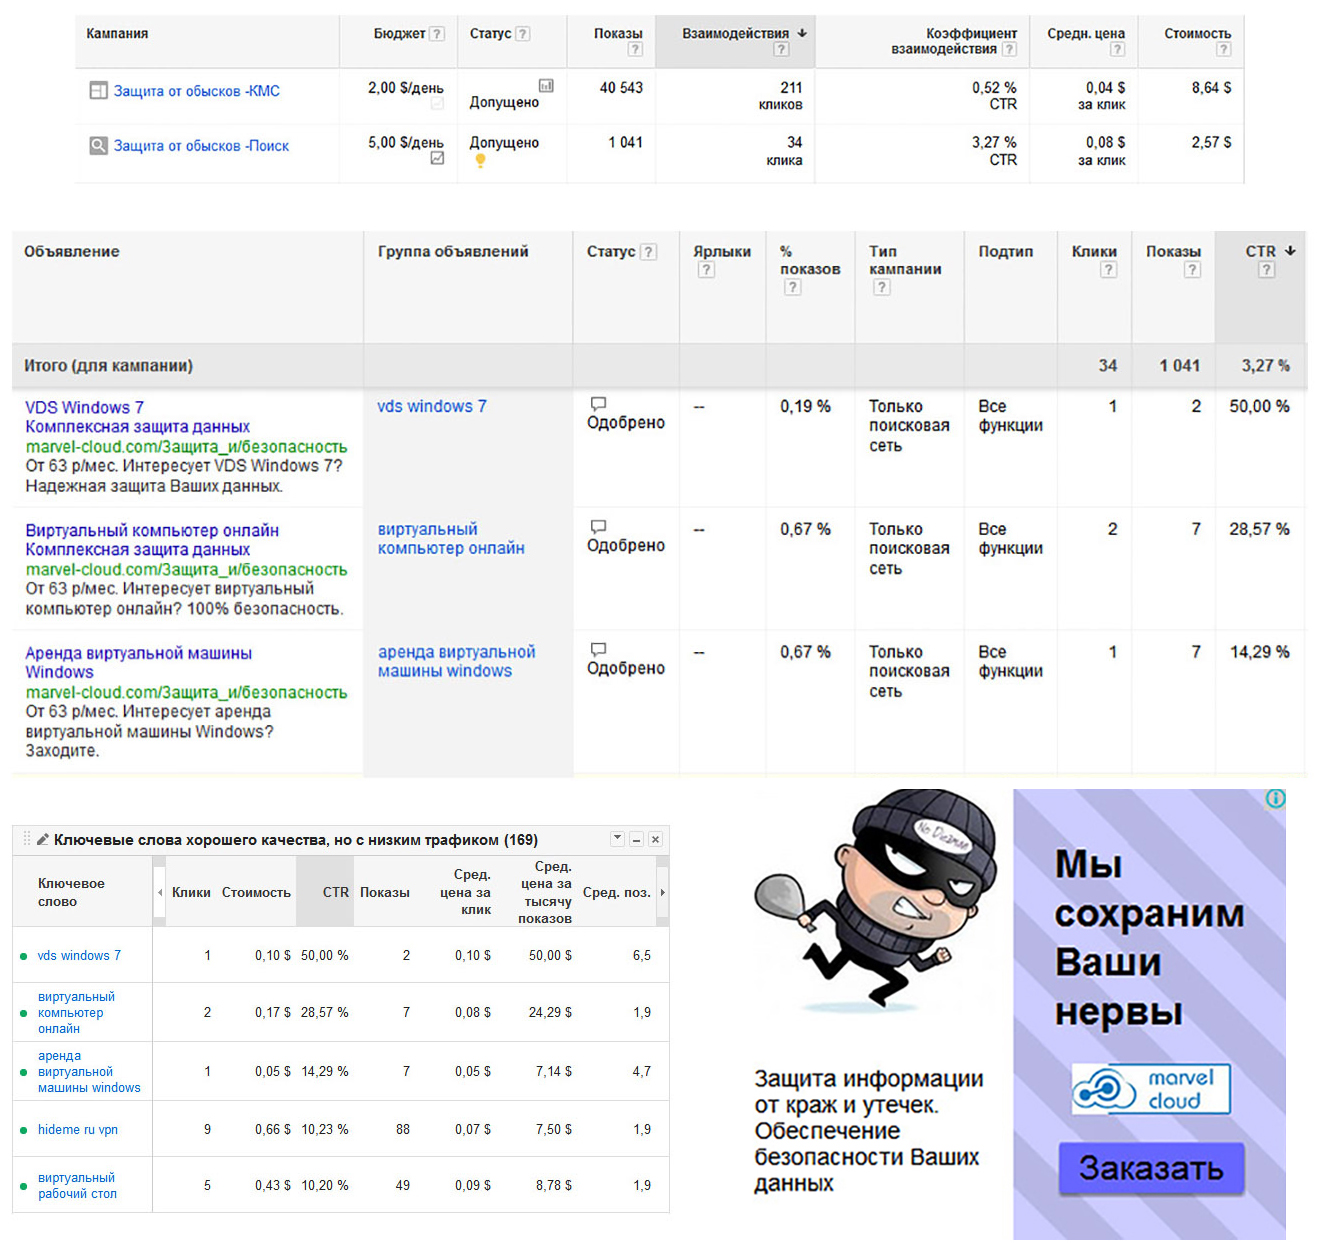Image resolution: width=1324 pixels, height=1243 pixels.
Task: Open the help icon under Показы in the ads table
Action: pos(1192,270)
